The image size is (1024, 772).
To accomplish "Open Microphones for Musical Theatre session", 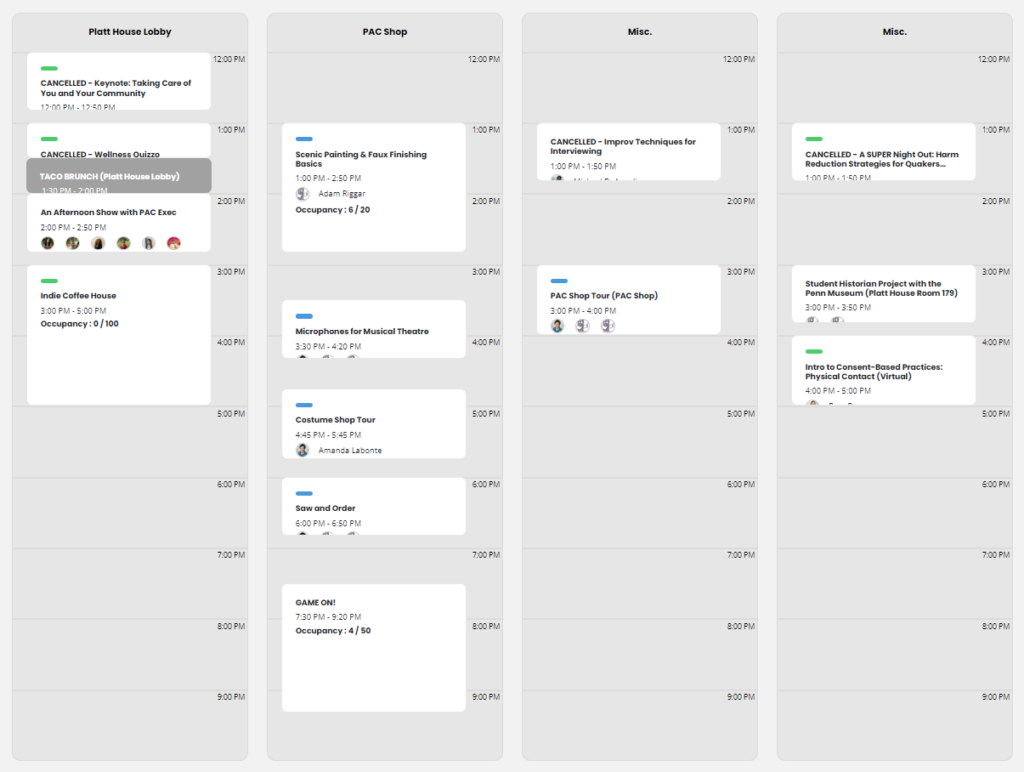I will coord(374,329).
